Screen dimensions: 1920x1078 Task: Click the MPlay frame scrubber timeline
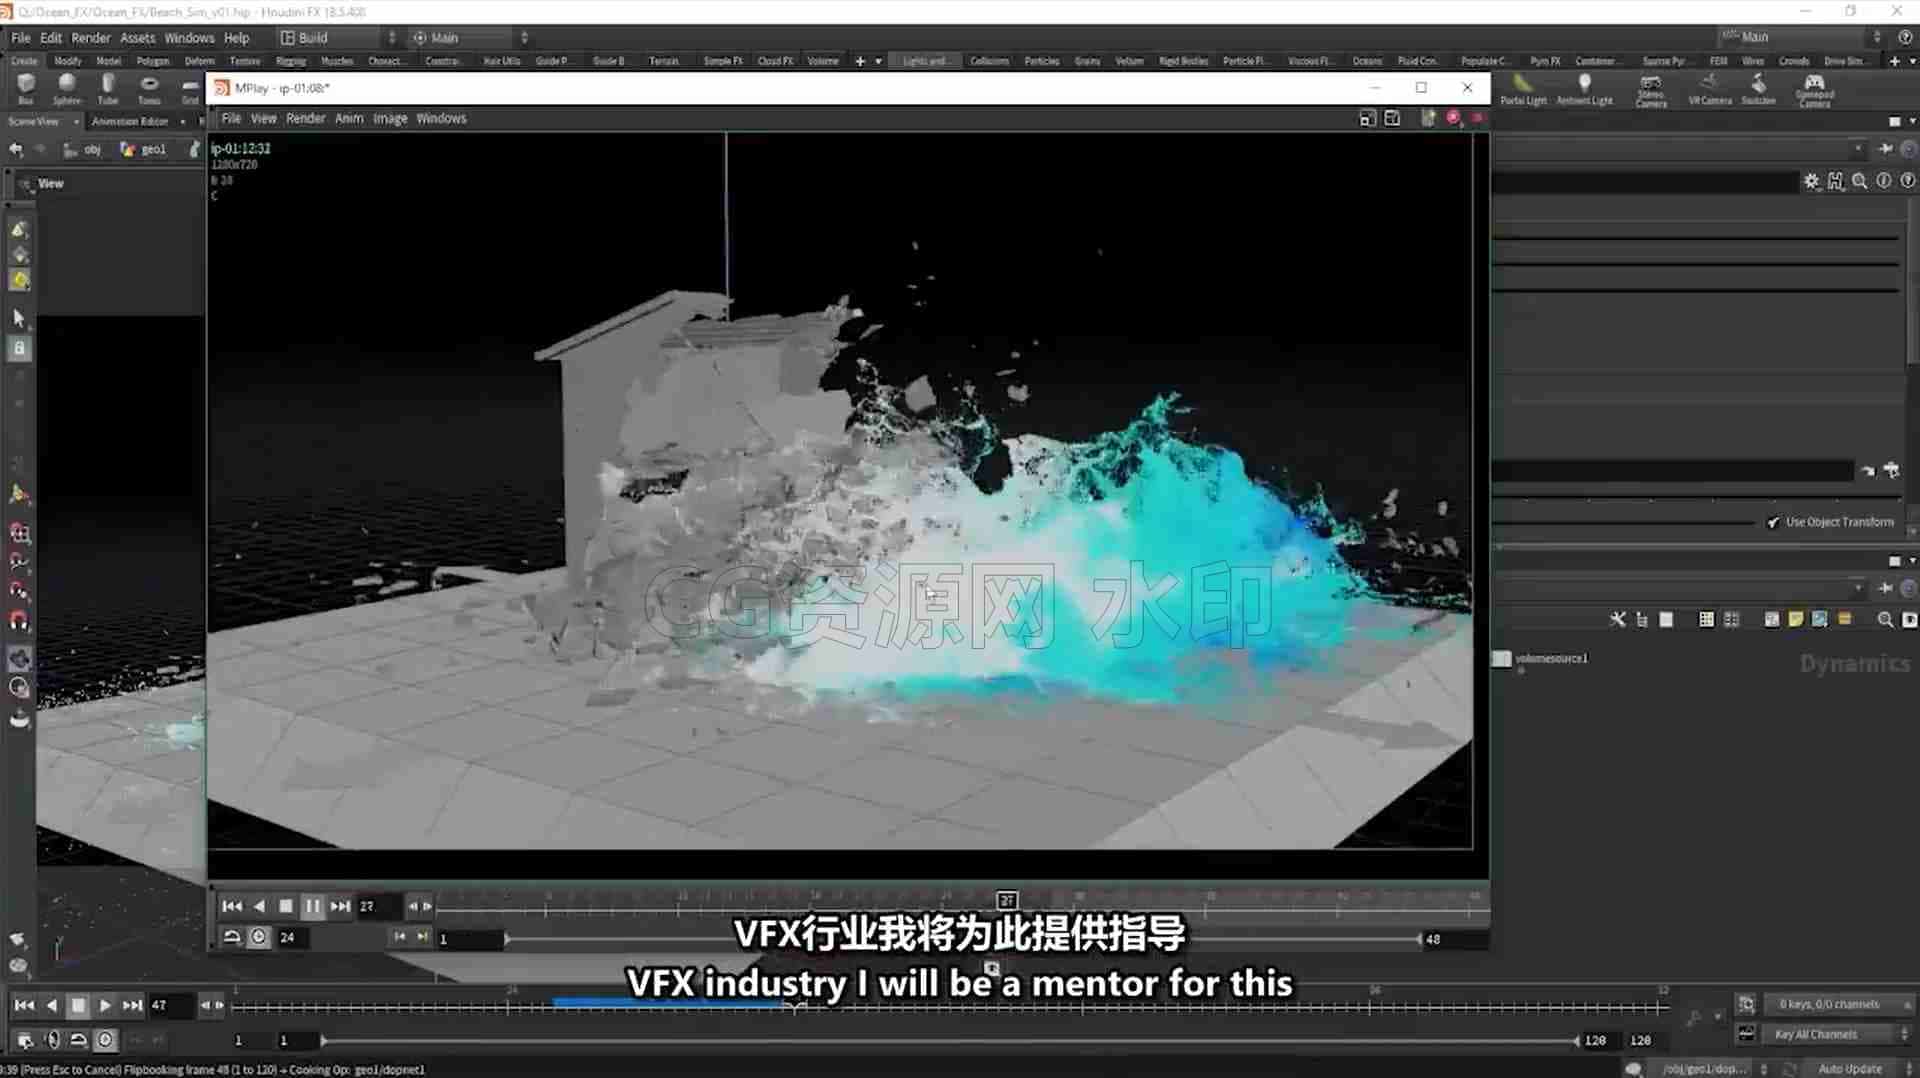(963, 906)
